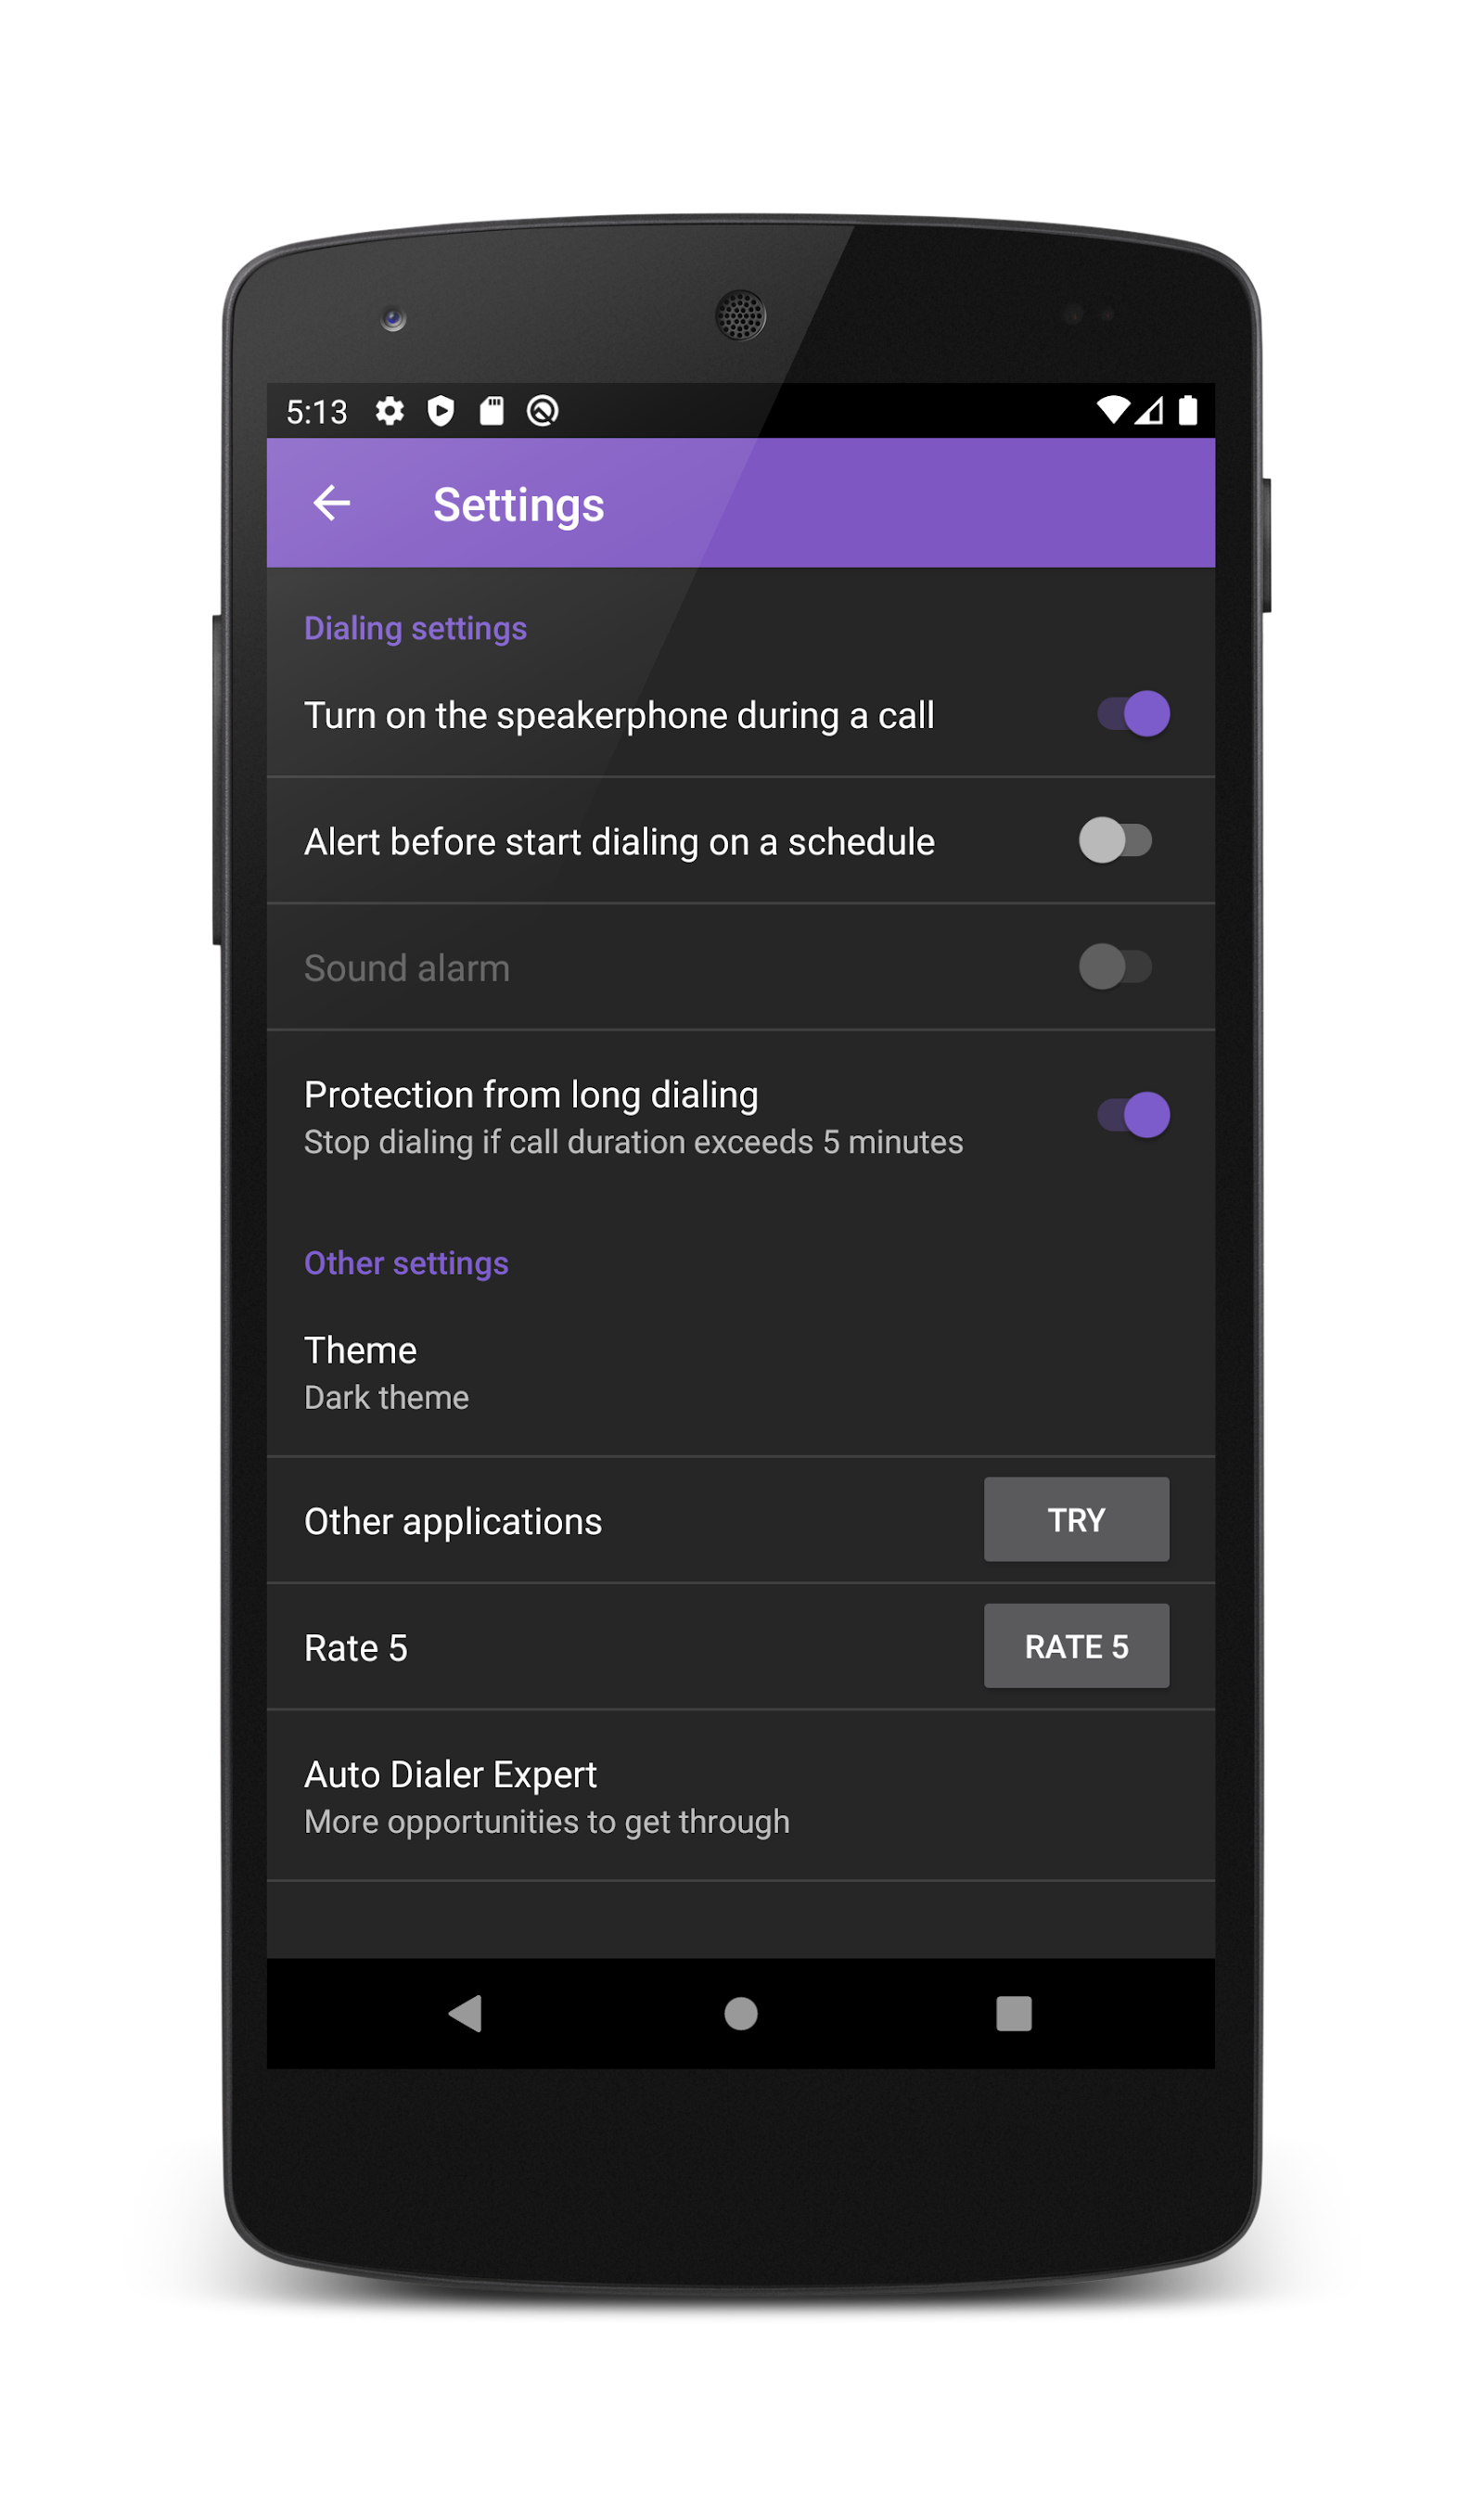Tap the circular dialer status icon
This screenshot has height=2509, width=1484.
click(x=543, y=411)
